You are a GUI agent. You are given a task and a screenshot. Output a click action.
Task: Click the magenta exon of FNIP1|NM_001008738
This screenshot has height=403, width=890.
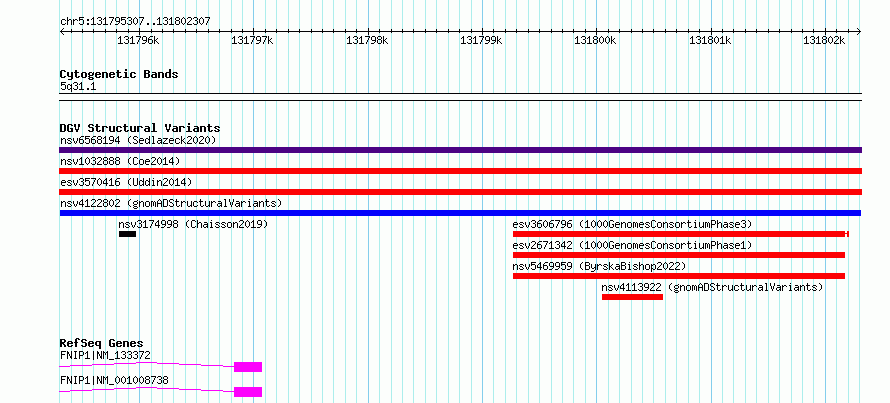tap(248, 392)
